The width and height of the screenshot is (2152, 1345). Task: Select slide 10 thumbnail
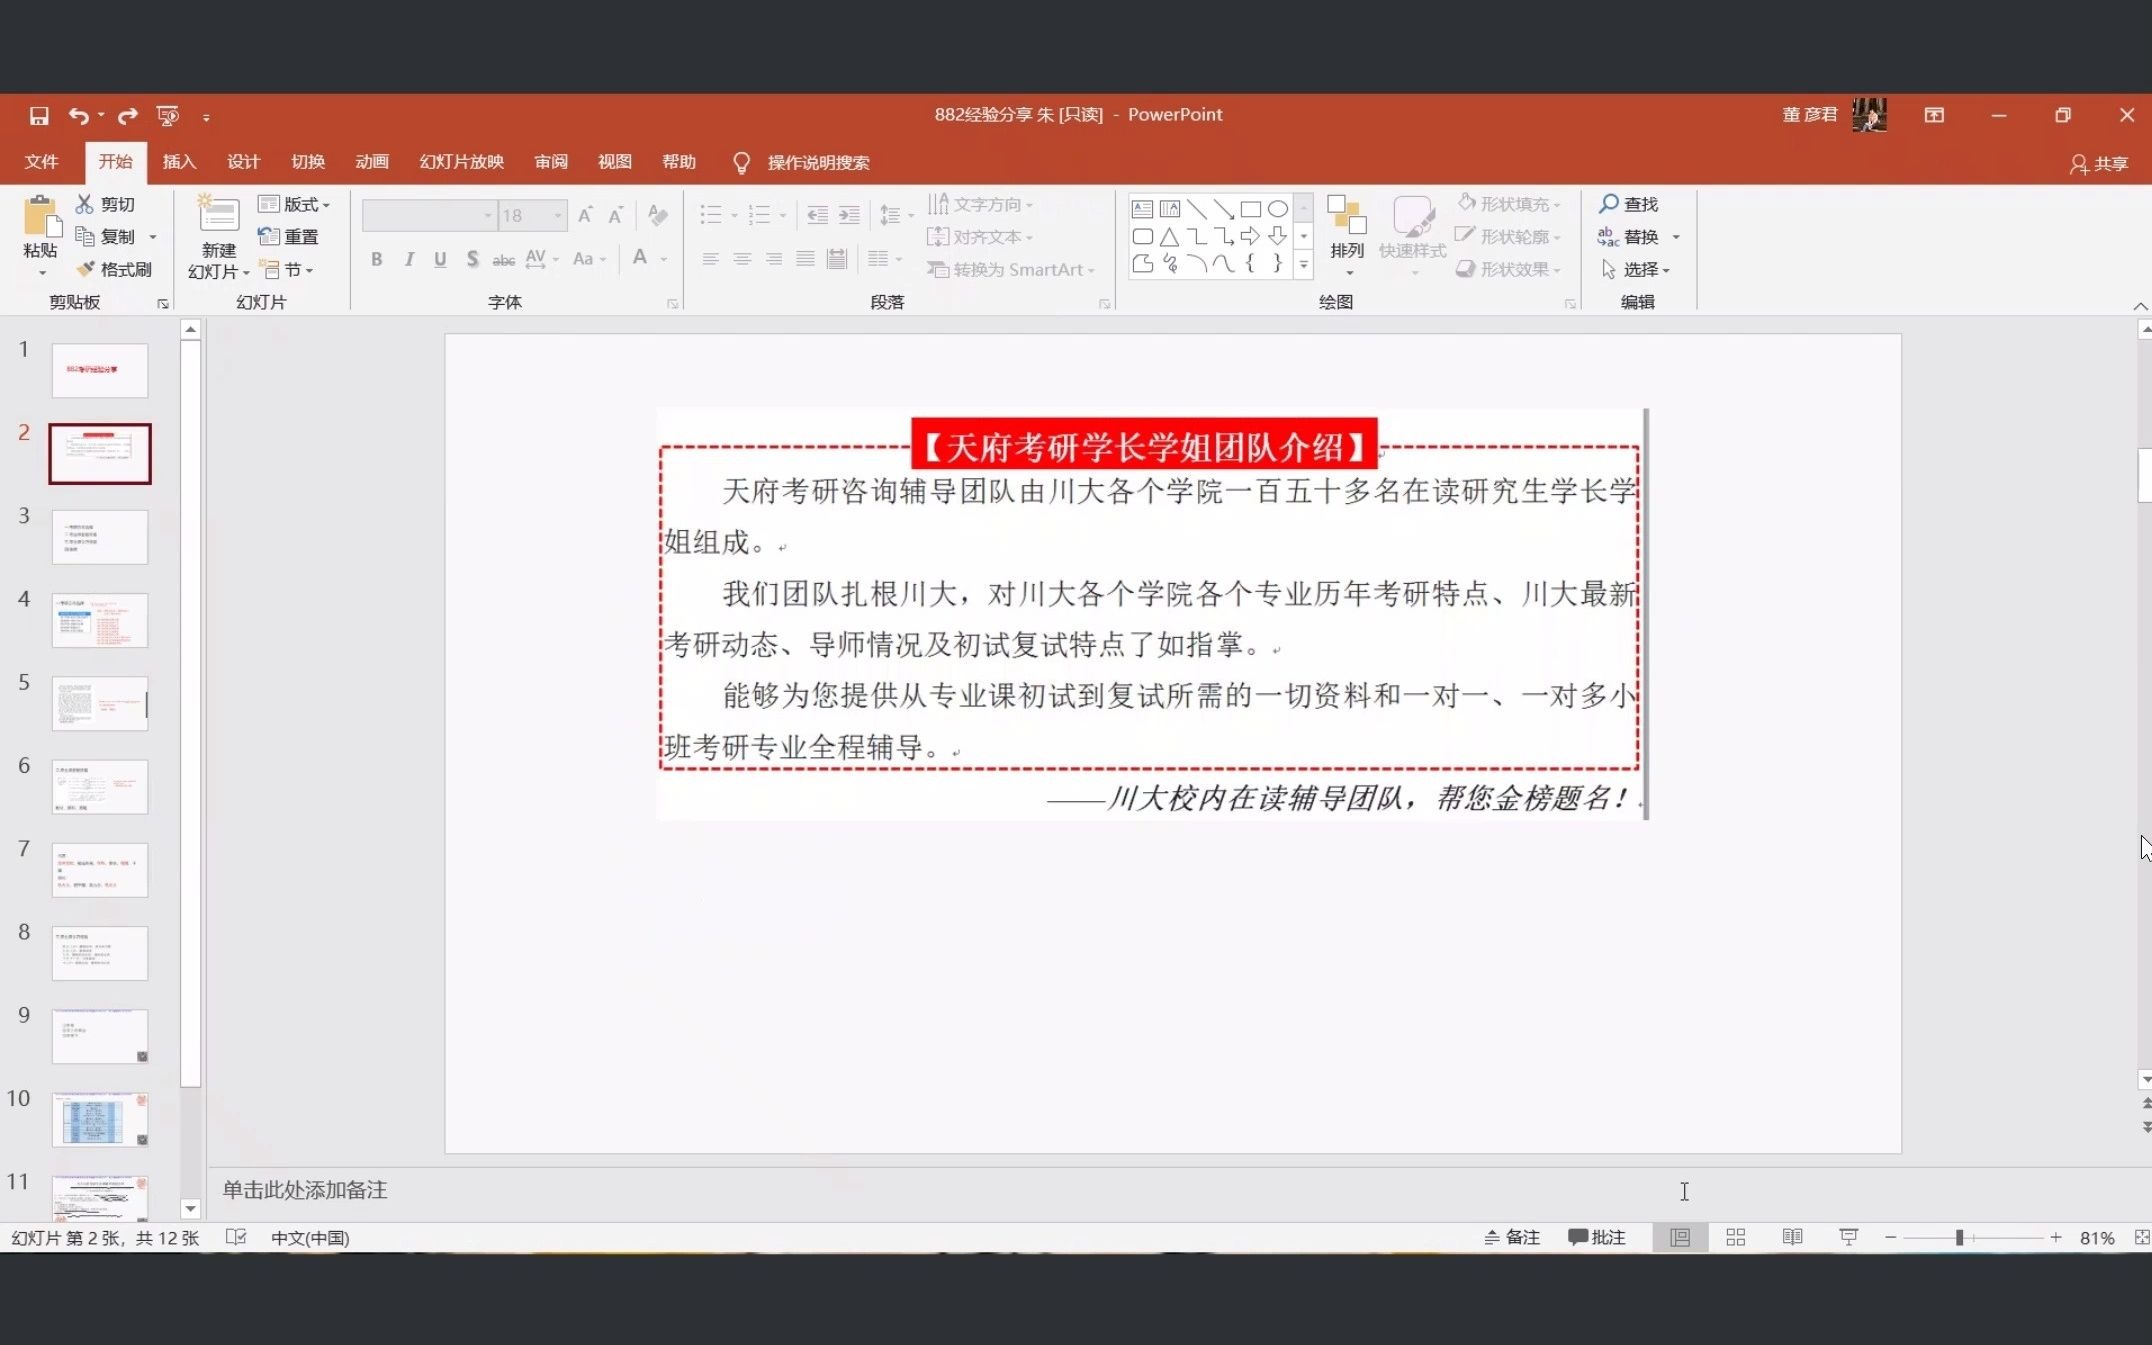click(100, 1119)
